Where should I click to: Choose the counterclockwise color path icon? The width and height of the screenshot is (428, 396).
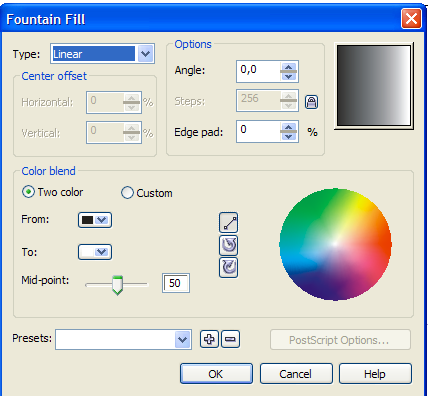click(229, 245)
